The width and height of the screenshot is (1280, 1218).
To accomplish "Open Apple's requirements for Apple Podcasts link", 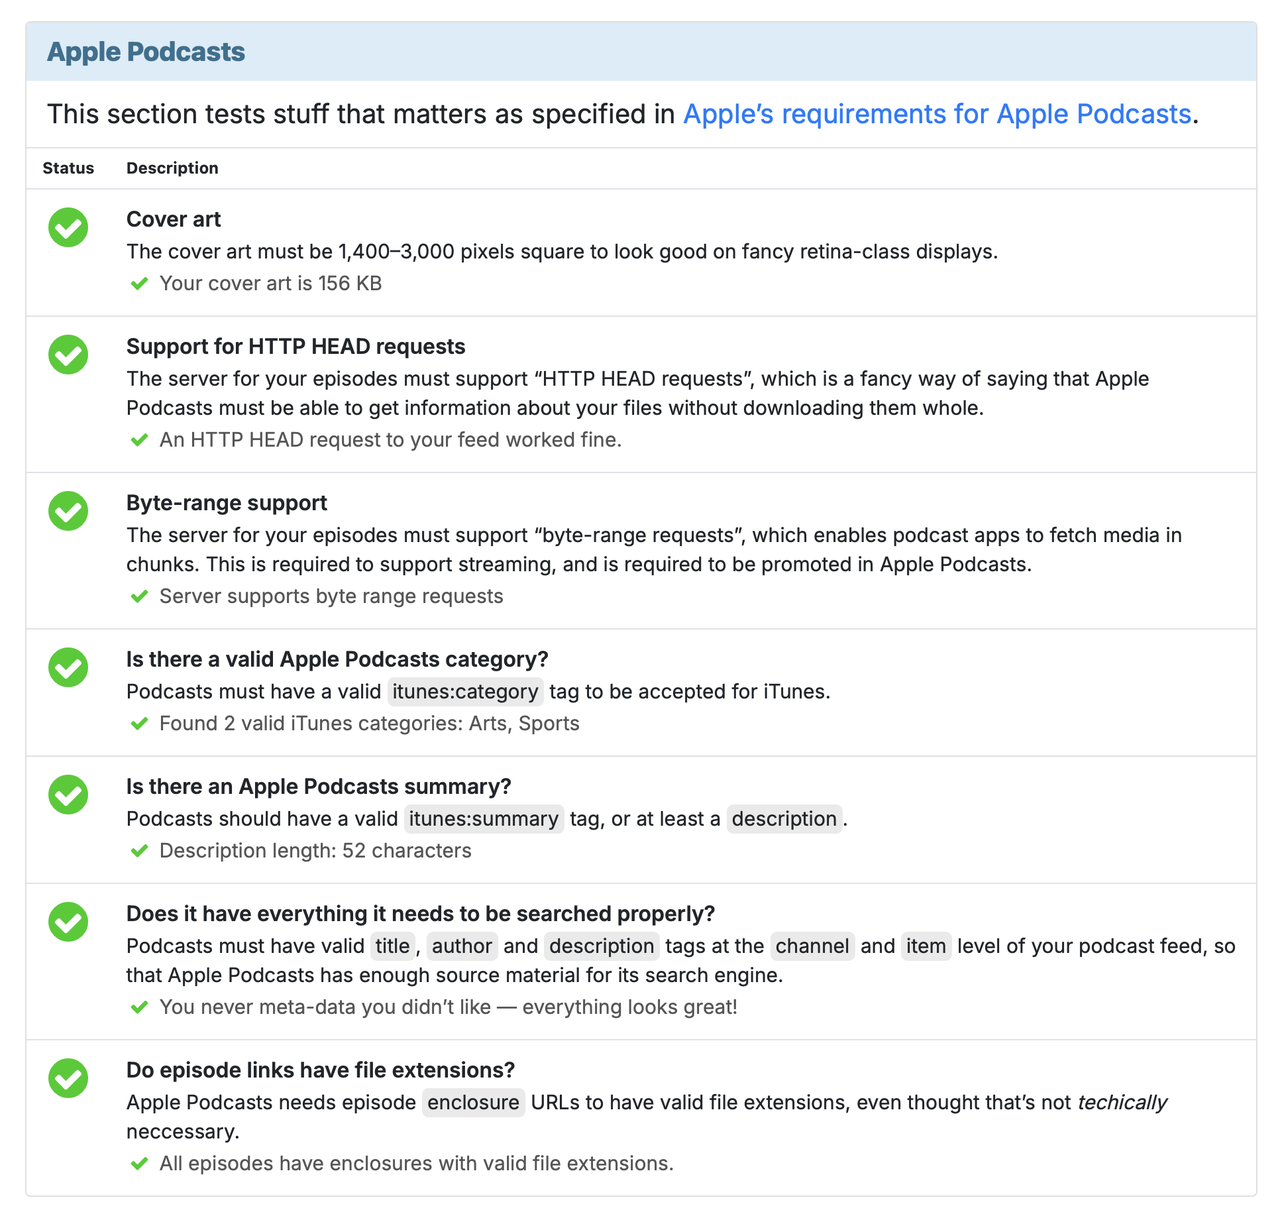I will click(936, 114).
